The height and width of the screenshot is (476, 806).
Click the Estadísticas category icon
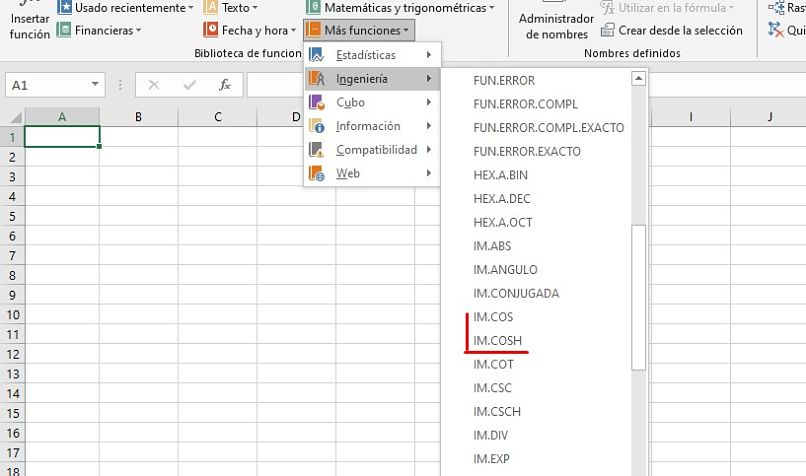point(317,55)
